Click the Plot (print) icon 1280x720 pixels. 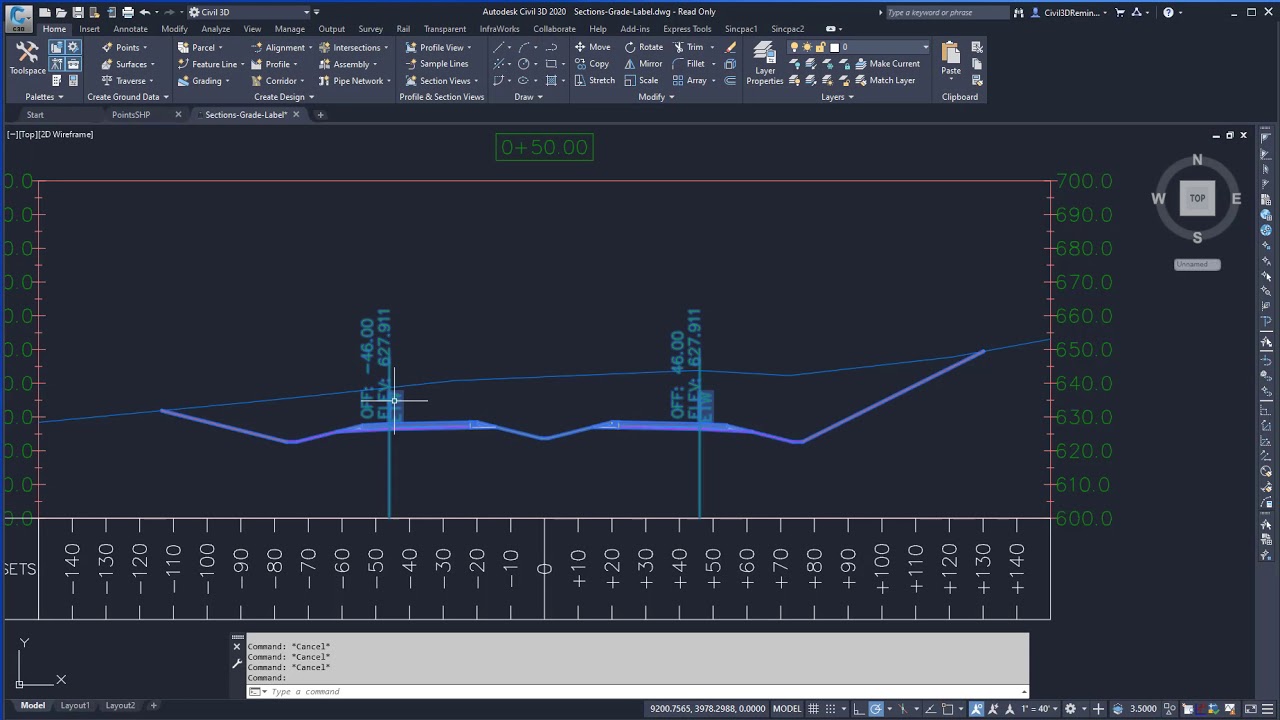[128, 12]
